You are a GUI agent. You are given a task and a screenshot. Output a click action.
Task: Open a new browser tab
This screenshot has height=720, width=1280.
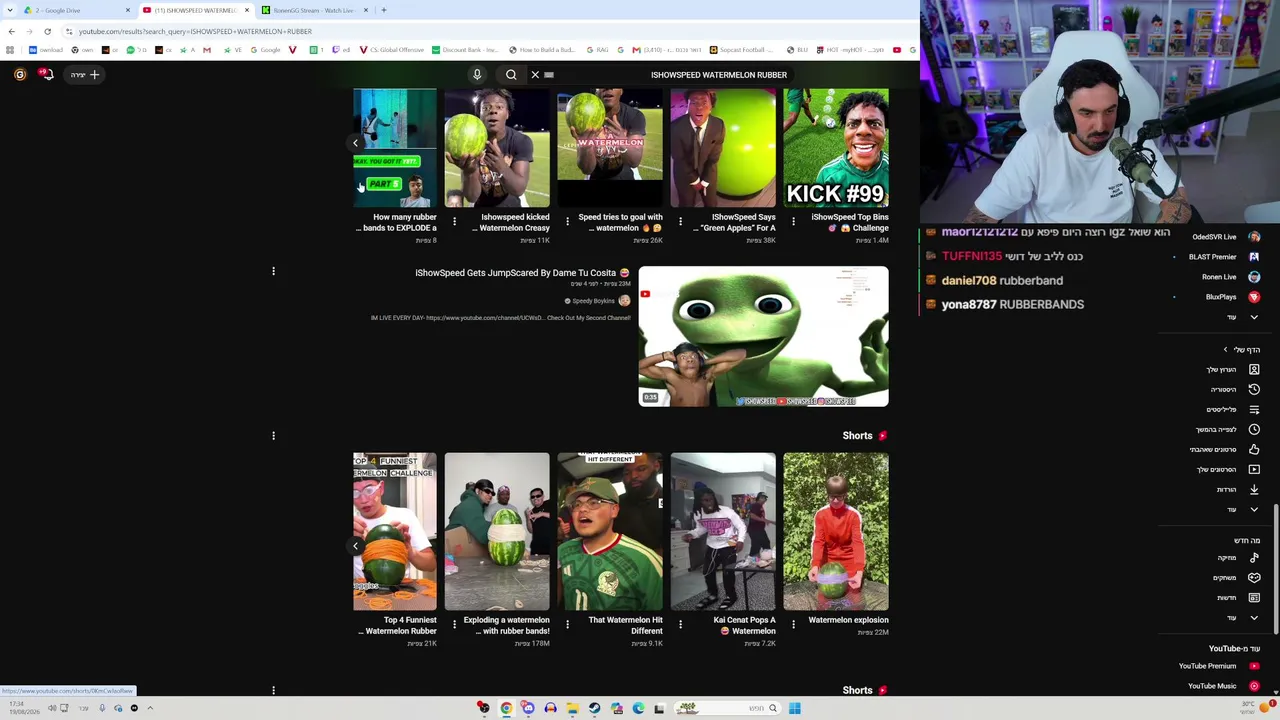click(x=384, y=10)
